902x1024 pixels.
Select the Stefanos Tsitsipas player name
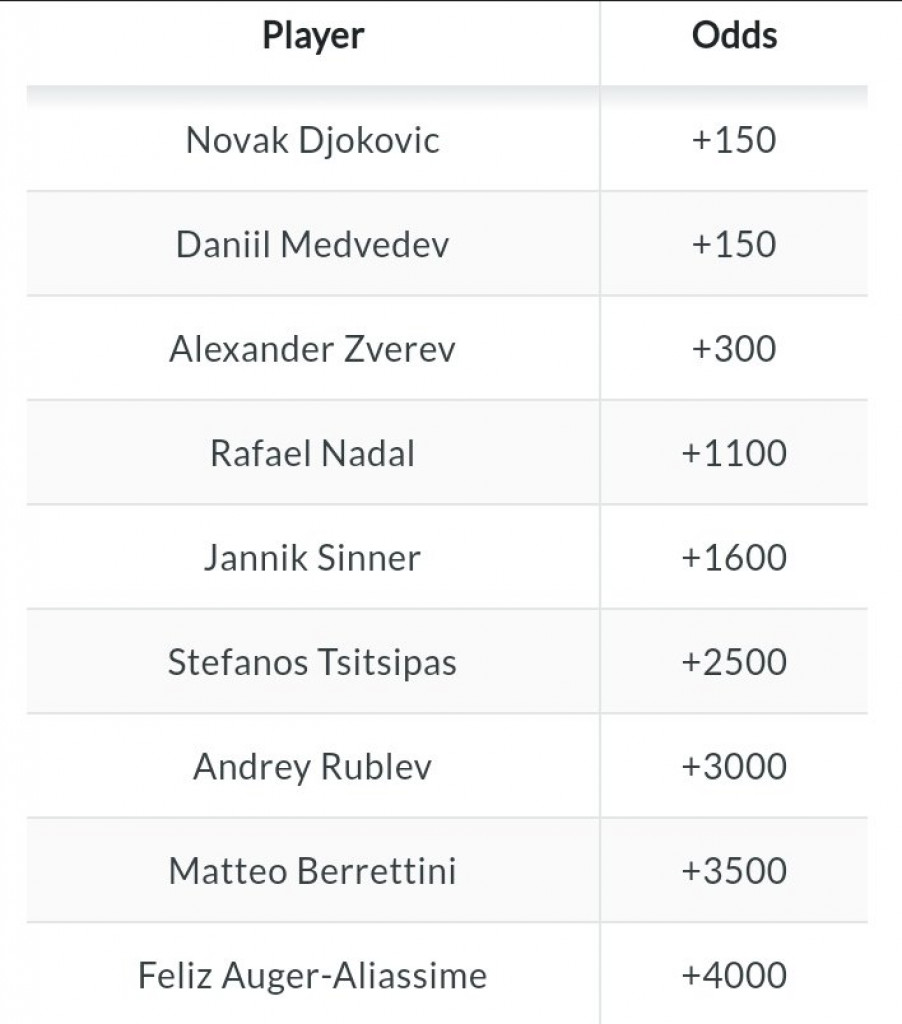pyautogui.click(x=313, y=663)
